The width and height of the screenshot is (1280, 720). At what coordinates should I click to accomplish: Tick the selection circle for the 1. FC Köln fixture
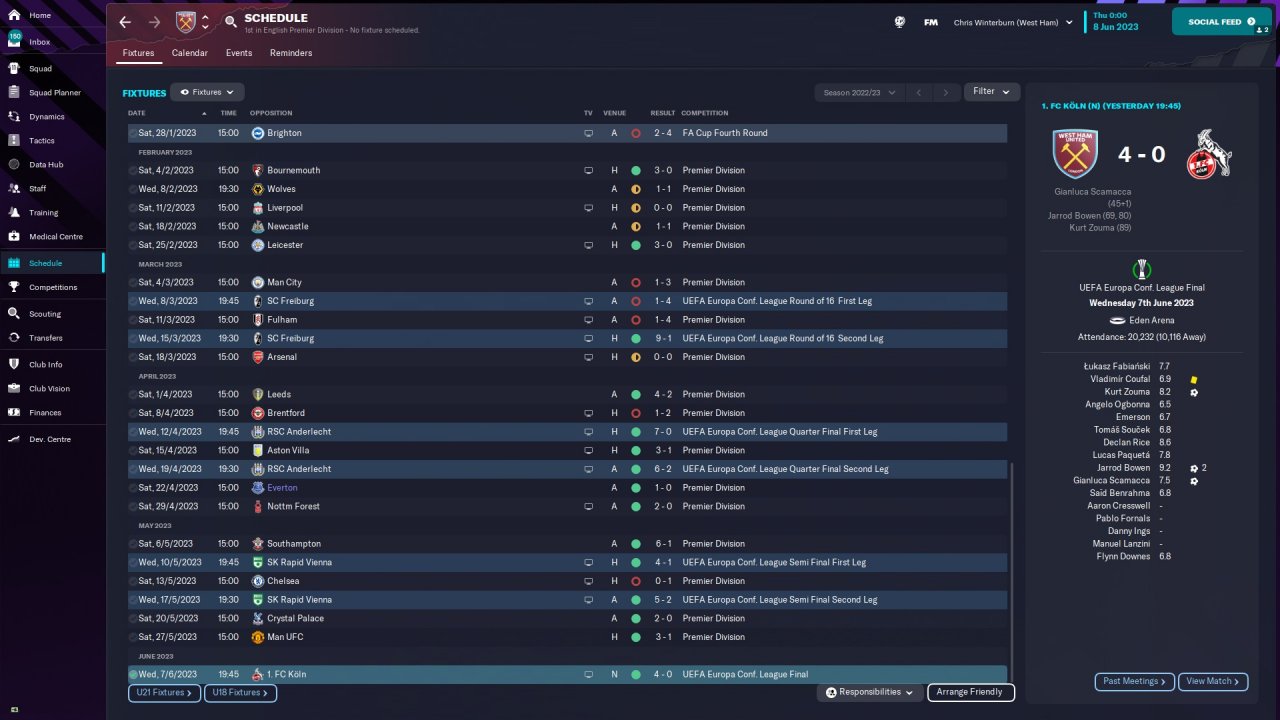click(133, 675)
